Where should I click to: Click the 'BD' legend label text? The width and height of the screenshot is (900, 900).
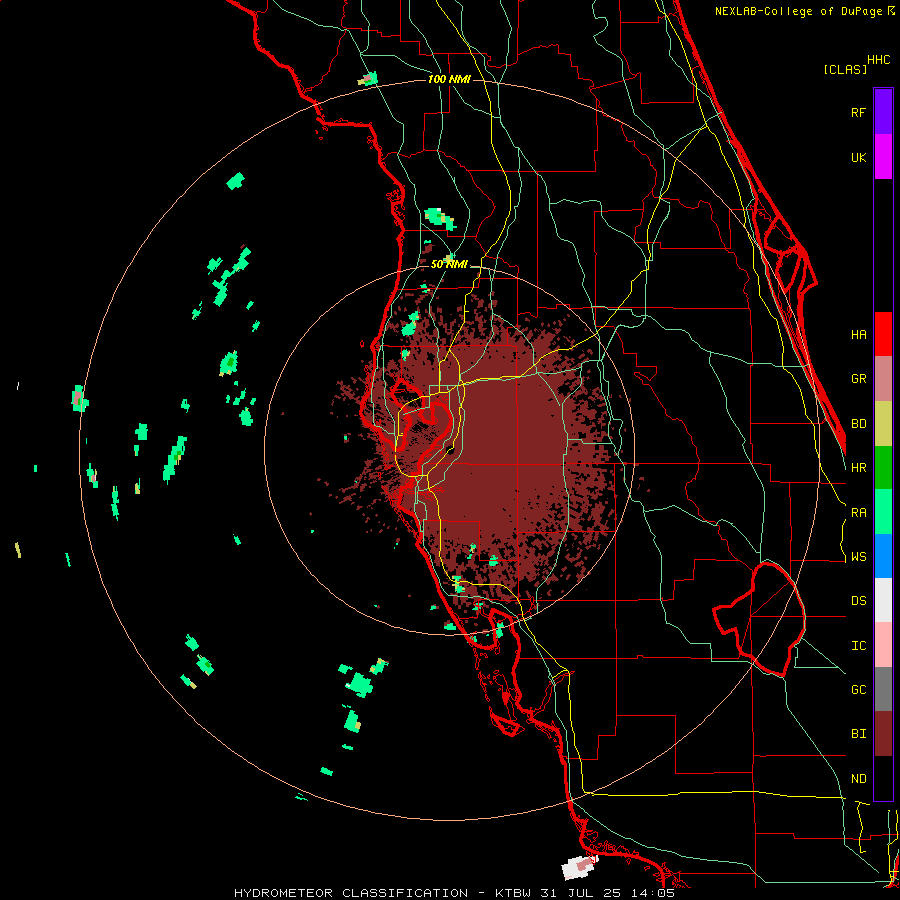point(858,424)
